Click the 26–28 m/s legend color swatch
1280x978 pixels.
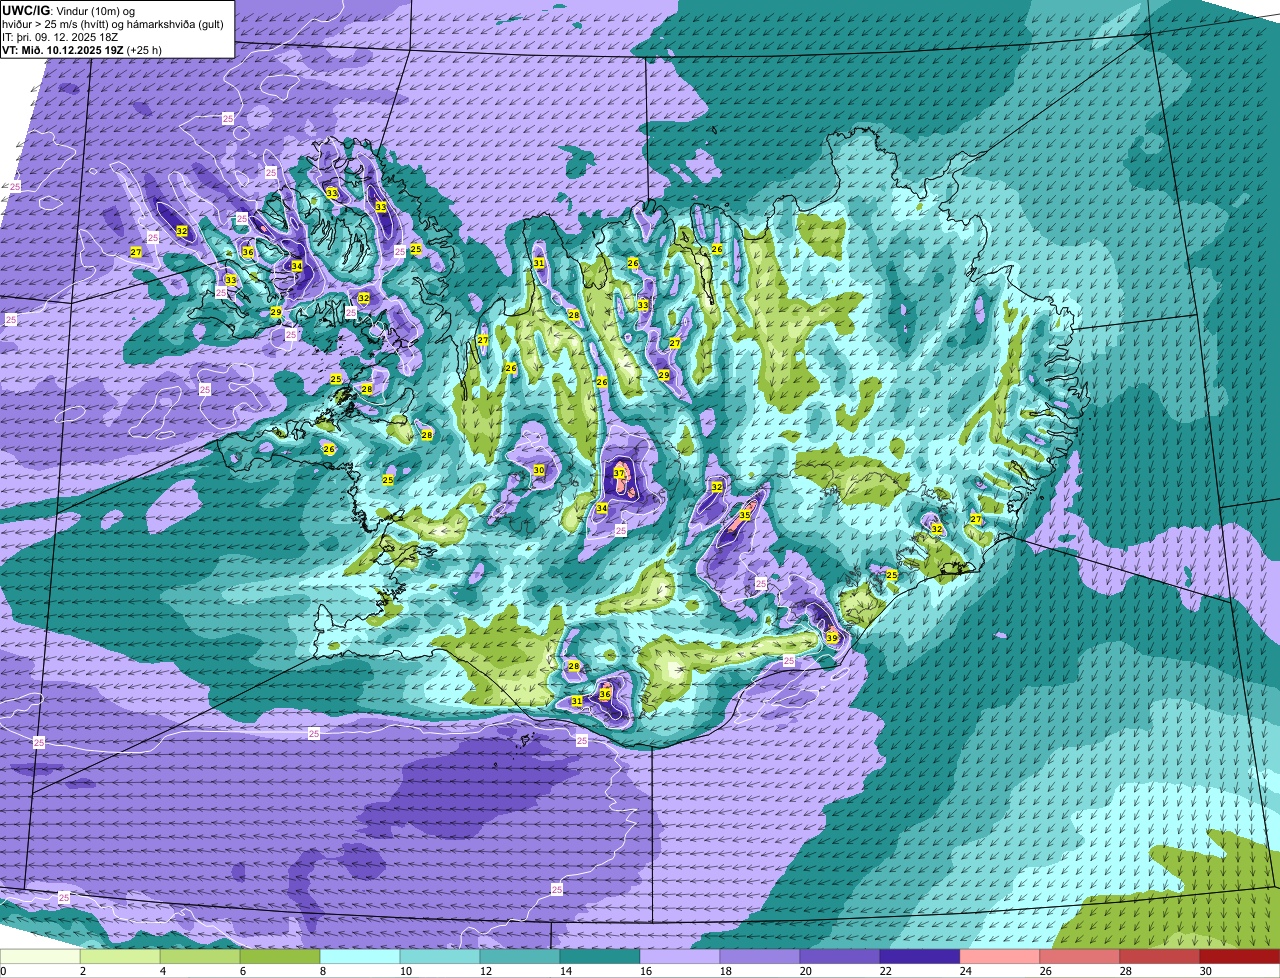point(1080,957)
